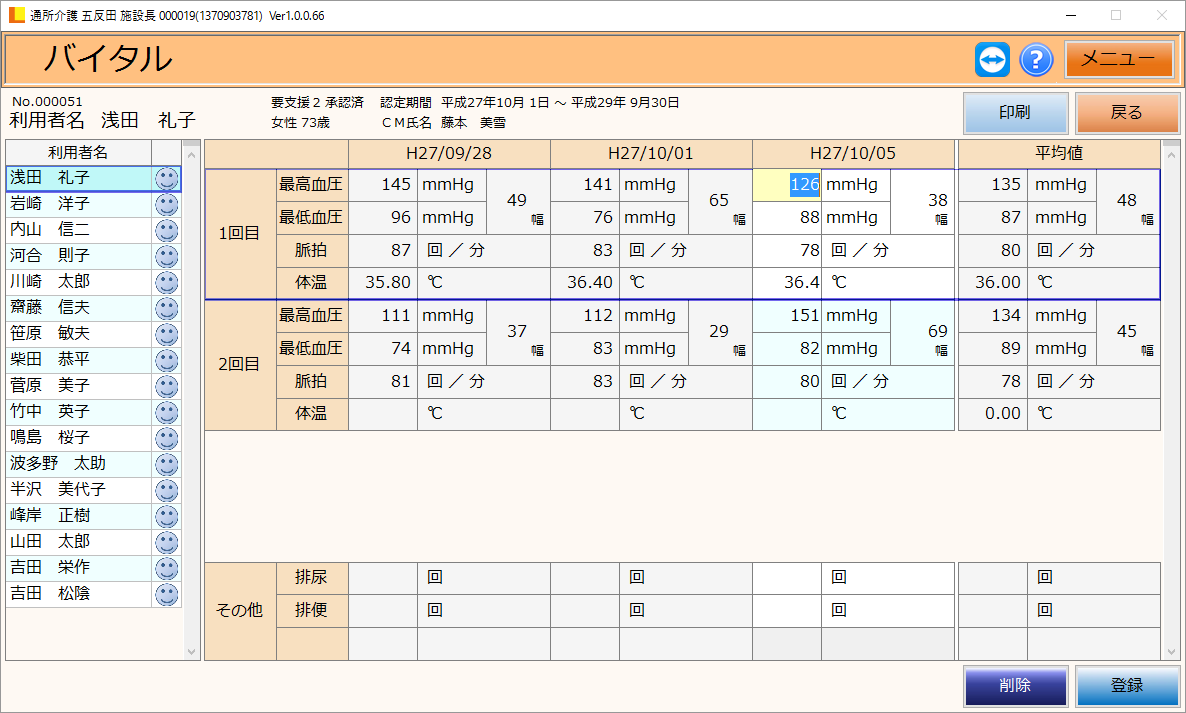Select user 波多野 太助 in list
This screenshot has height=713, width=1186.
79,463
